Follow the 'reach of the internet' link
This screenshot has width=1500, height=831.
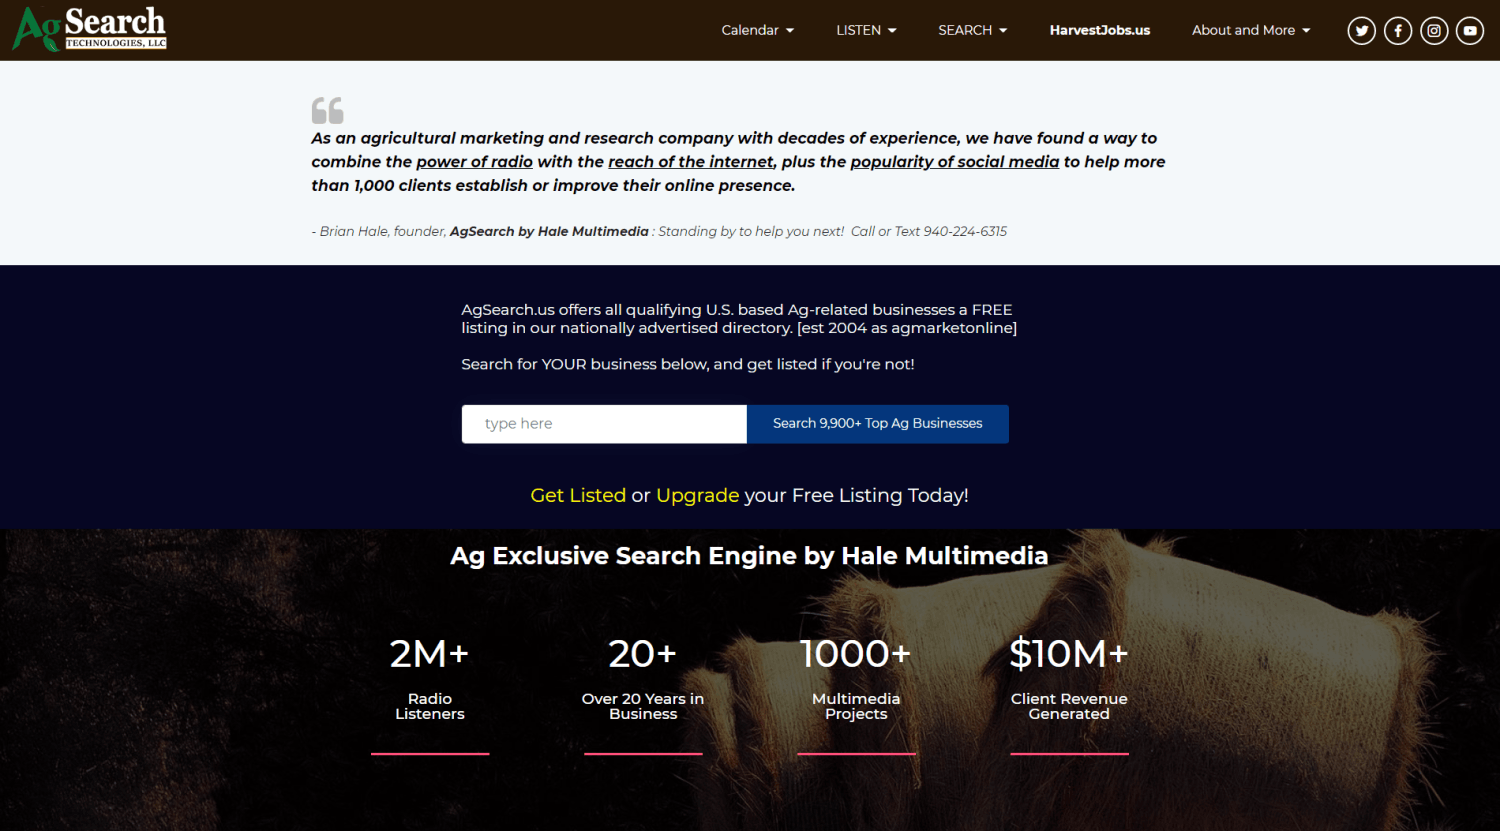[691, 162]
